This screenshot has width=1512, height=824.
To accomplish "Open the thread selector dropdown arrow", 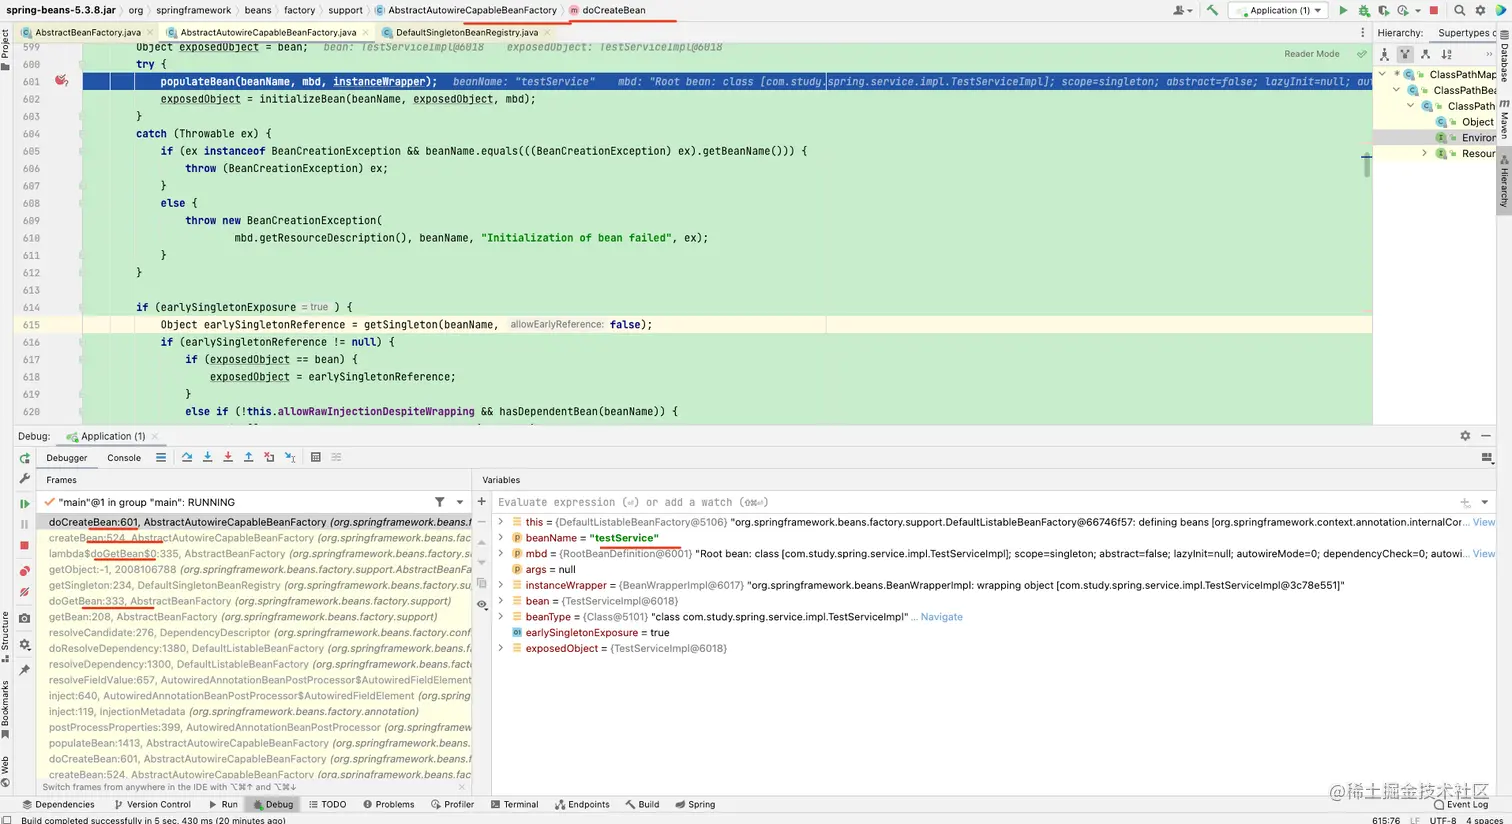I will (460, 502).
